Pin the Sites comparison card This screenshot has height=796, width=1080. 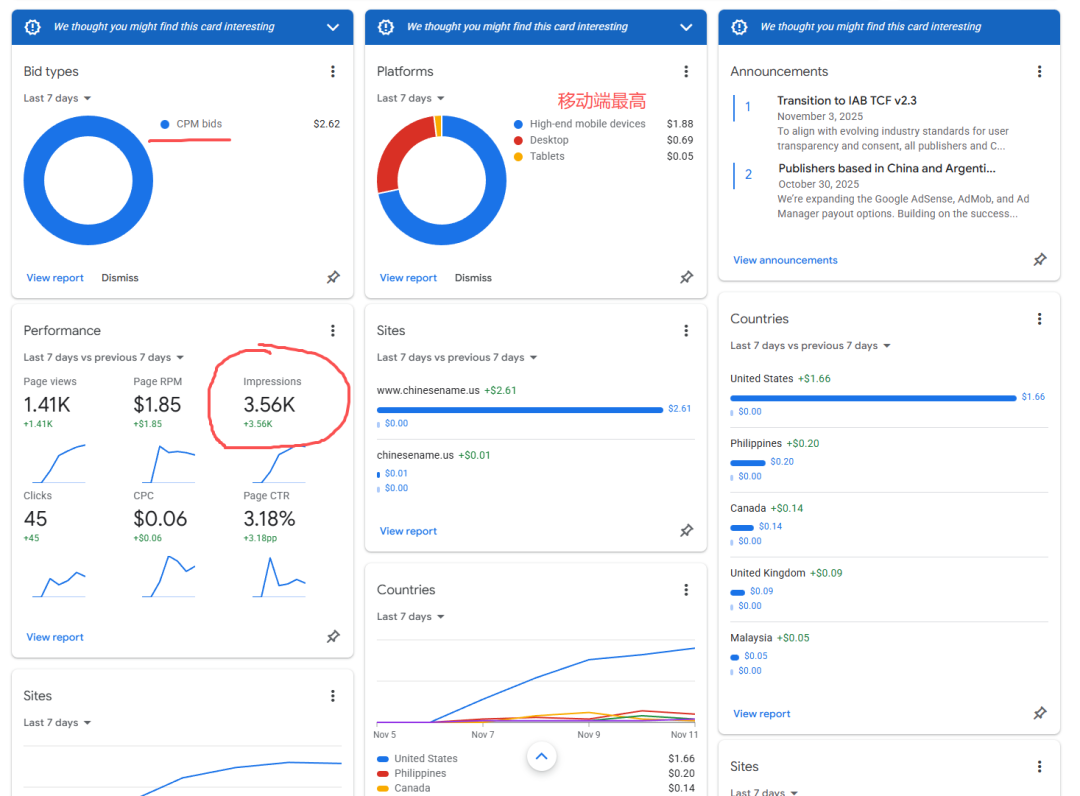686,530
